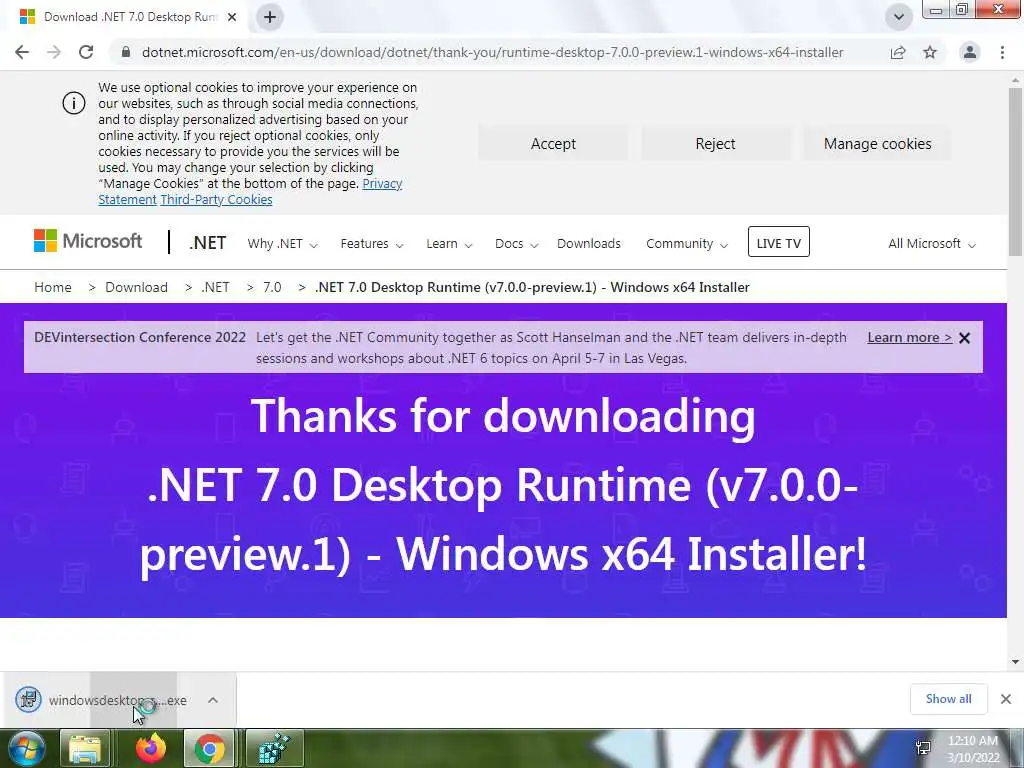Go to the .NET home link

point(208,243)
